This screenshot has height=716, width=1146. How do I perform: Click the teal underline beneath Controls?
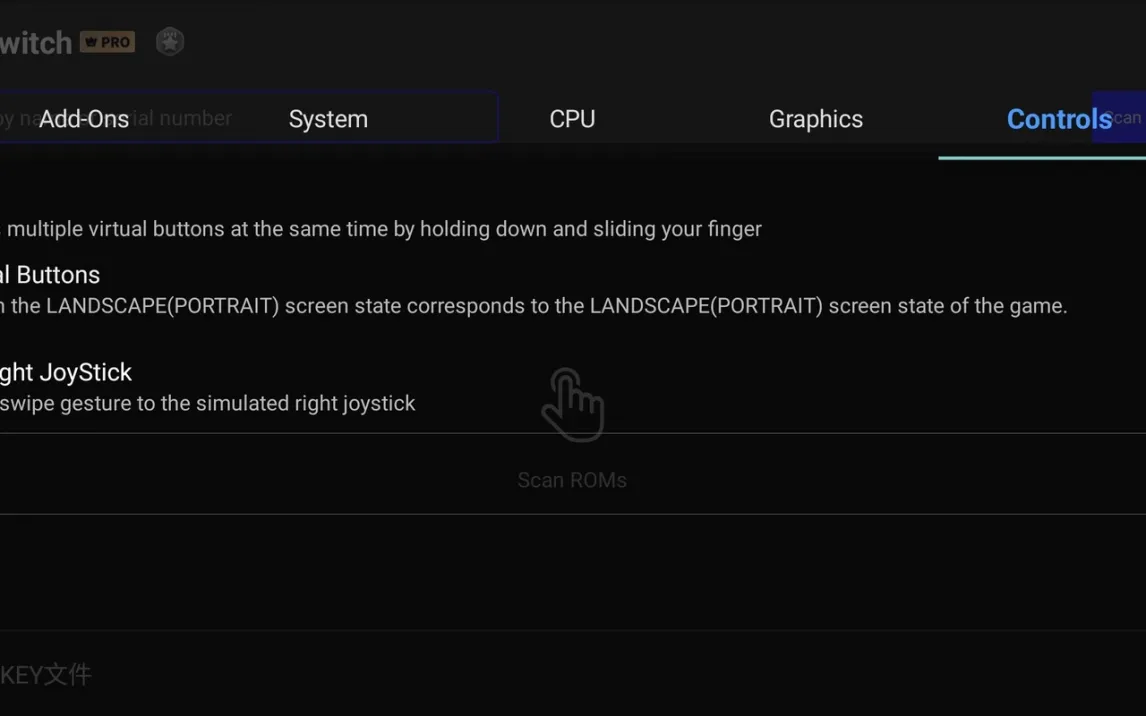click(1042, 157)
